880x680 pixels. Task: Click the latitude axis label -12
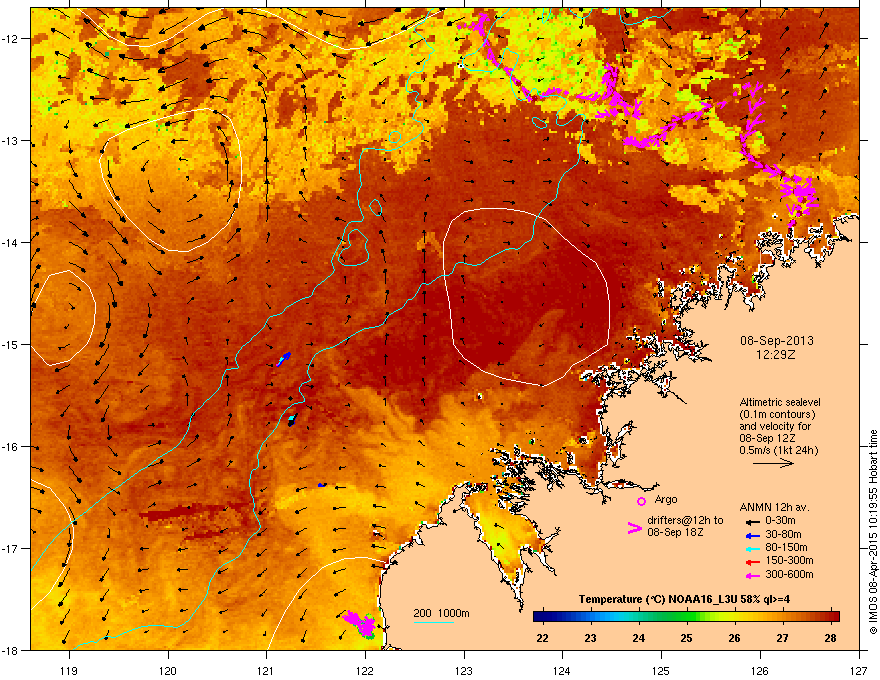coord(10,39)
